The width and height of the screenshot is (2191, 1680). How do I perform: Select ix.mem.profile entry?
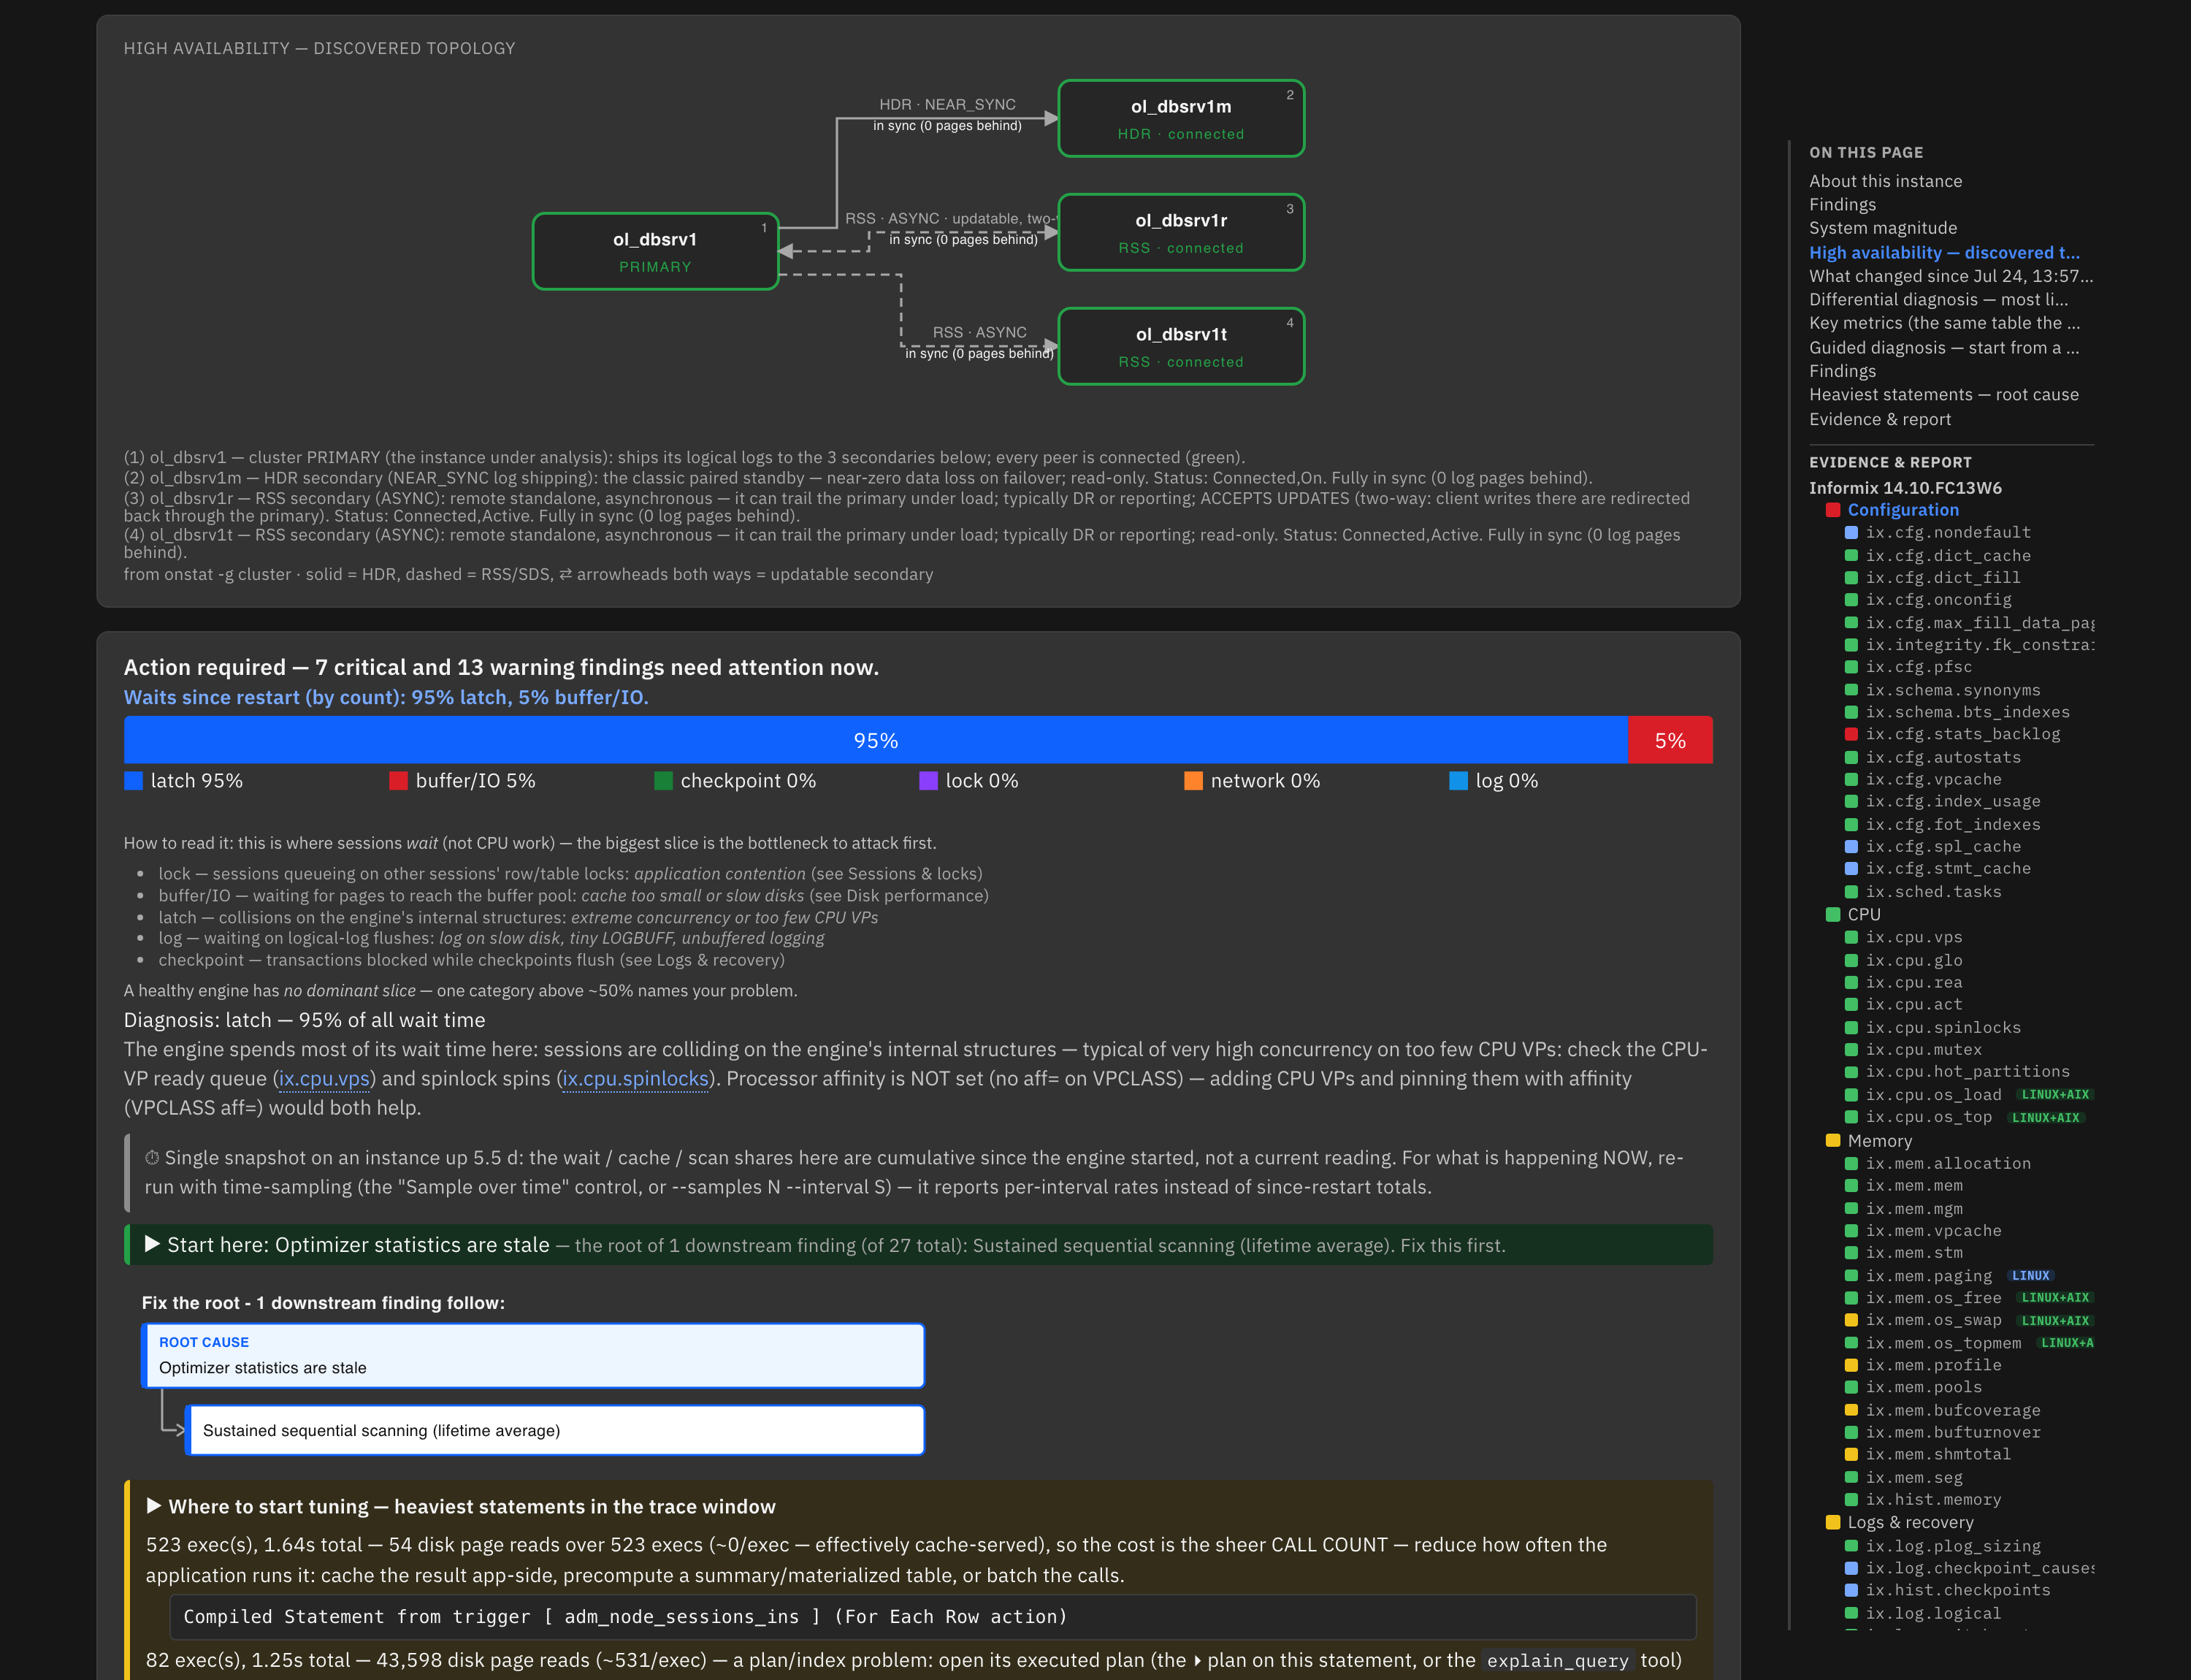(1933, 1366)
